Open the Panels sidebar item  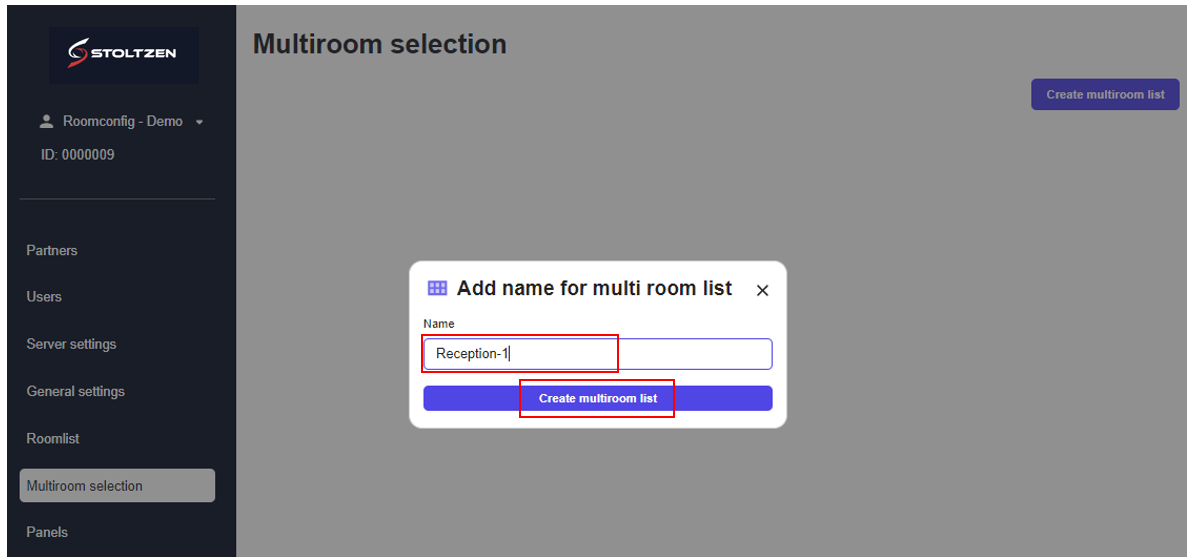47,532
